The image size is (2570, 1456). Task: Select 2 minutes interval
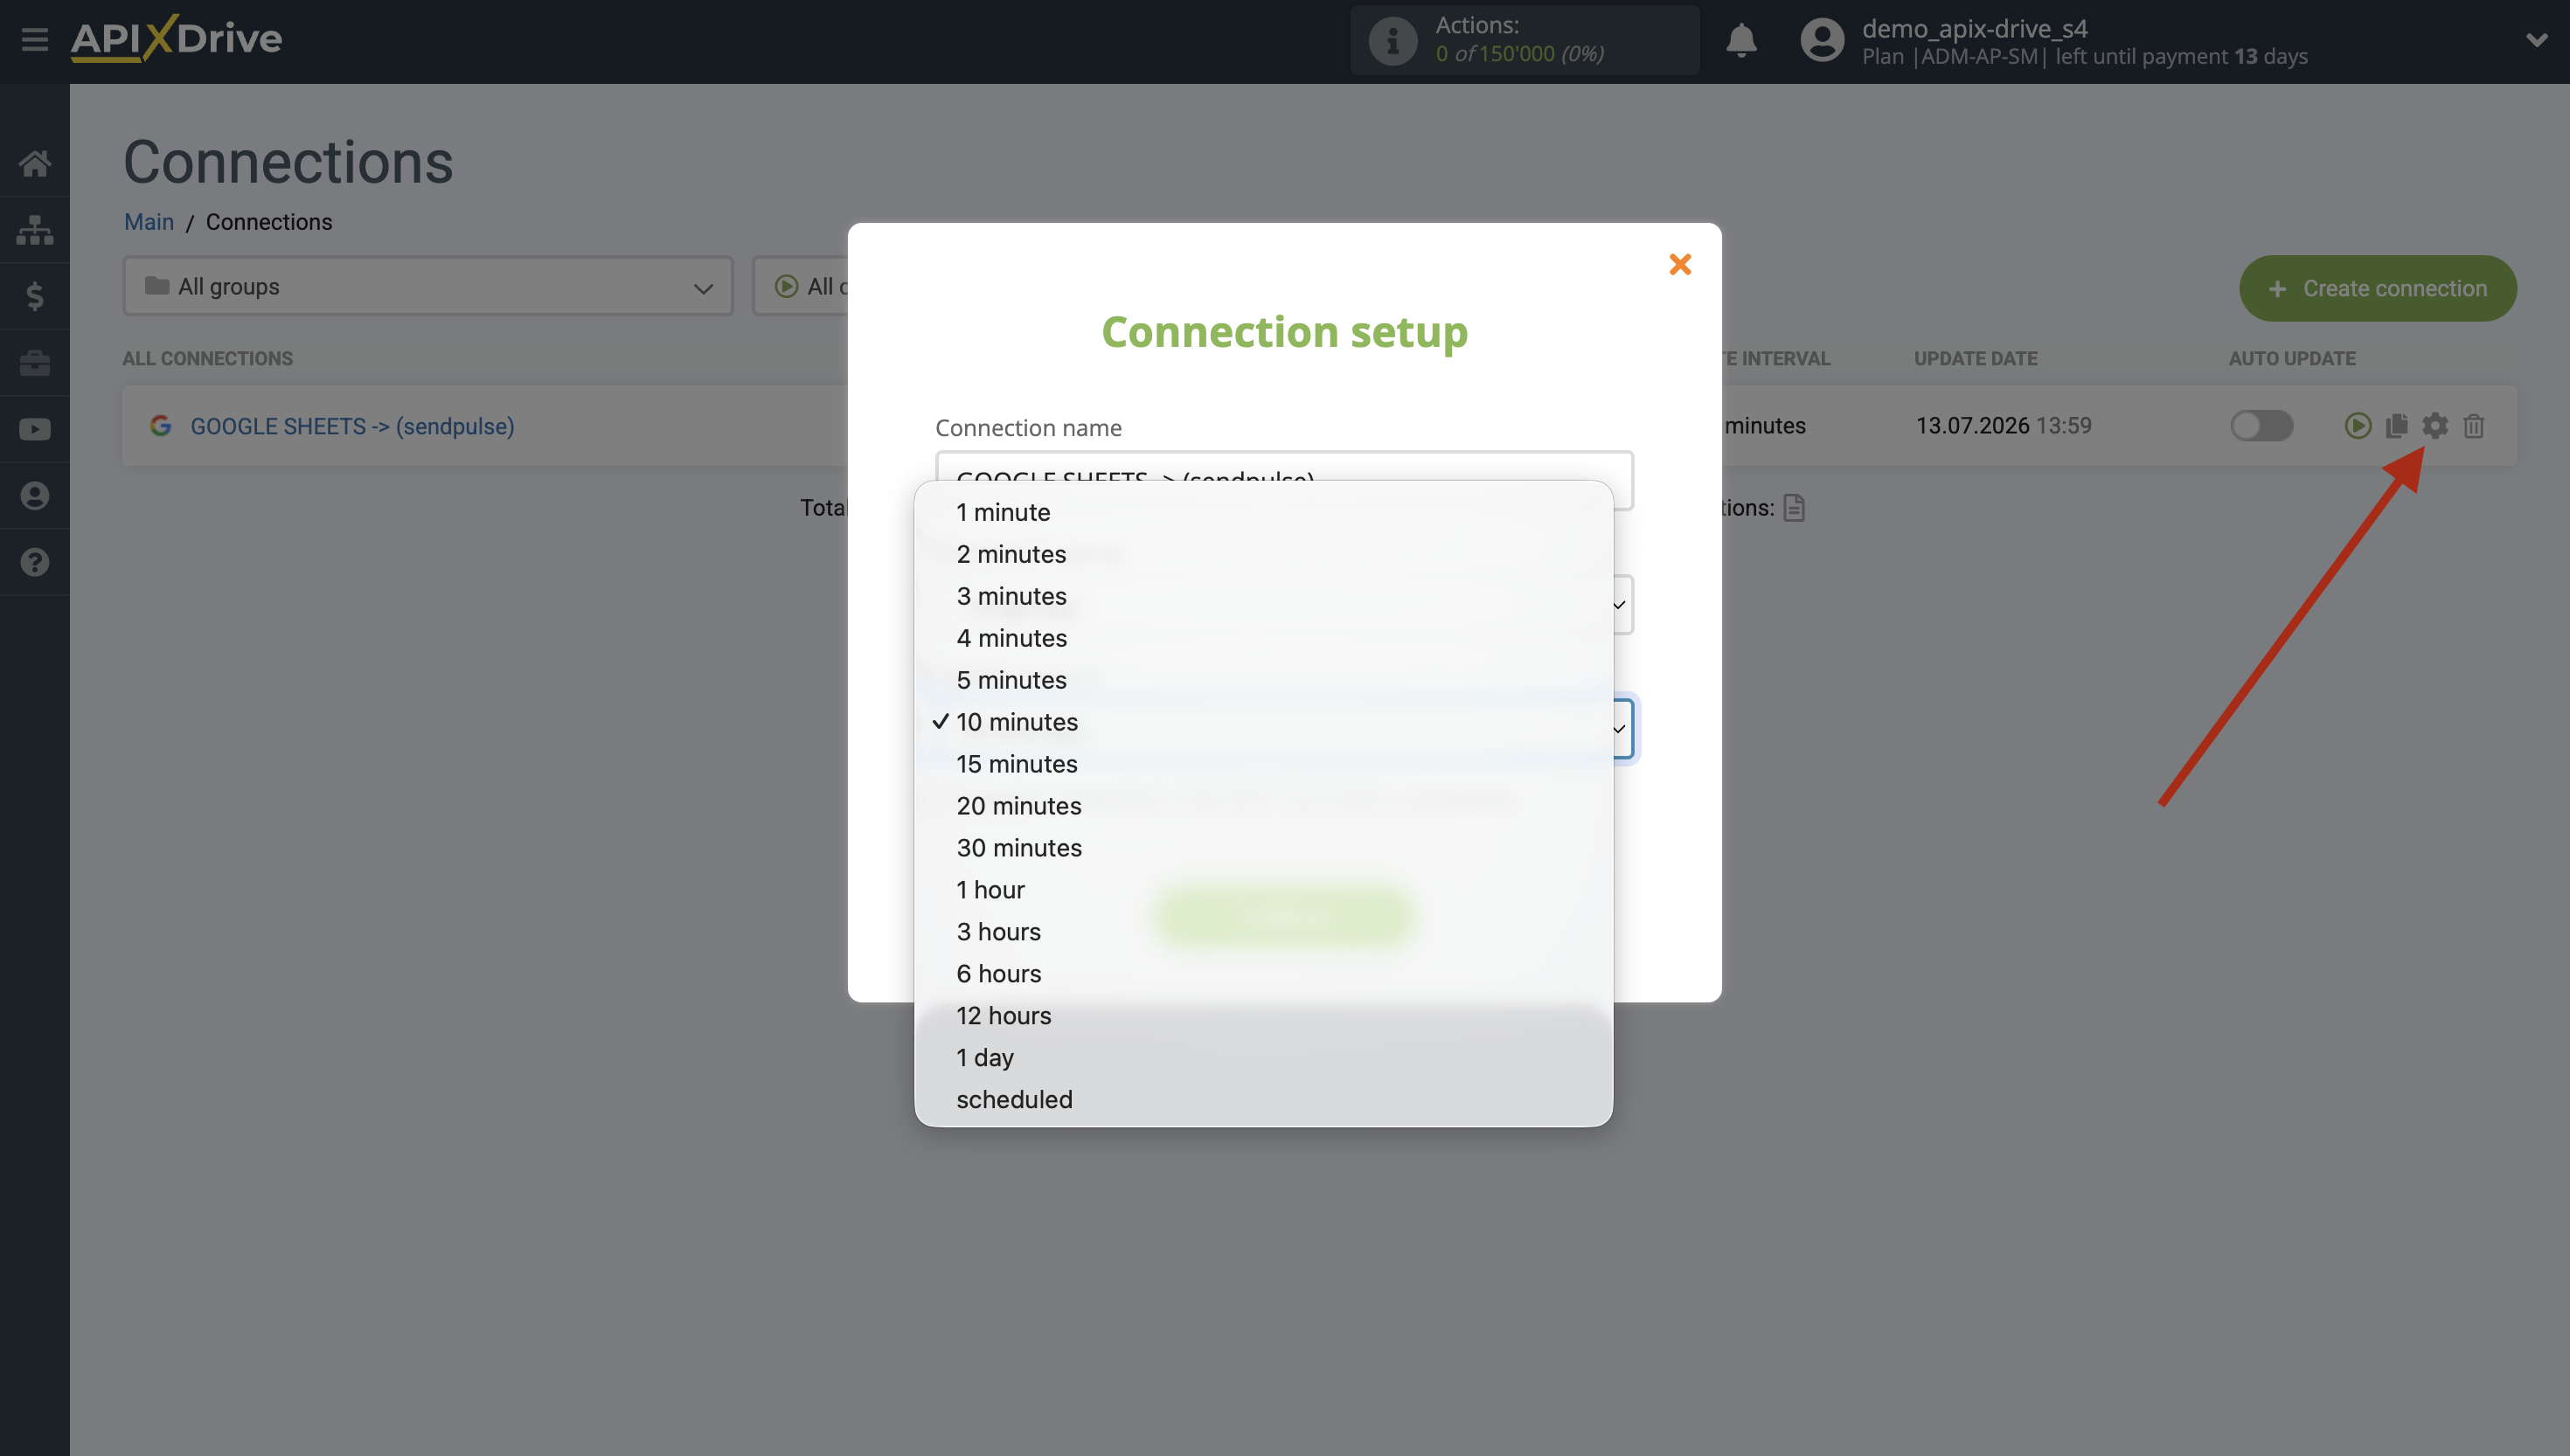(1264, 554)
